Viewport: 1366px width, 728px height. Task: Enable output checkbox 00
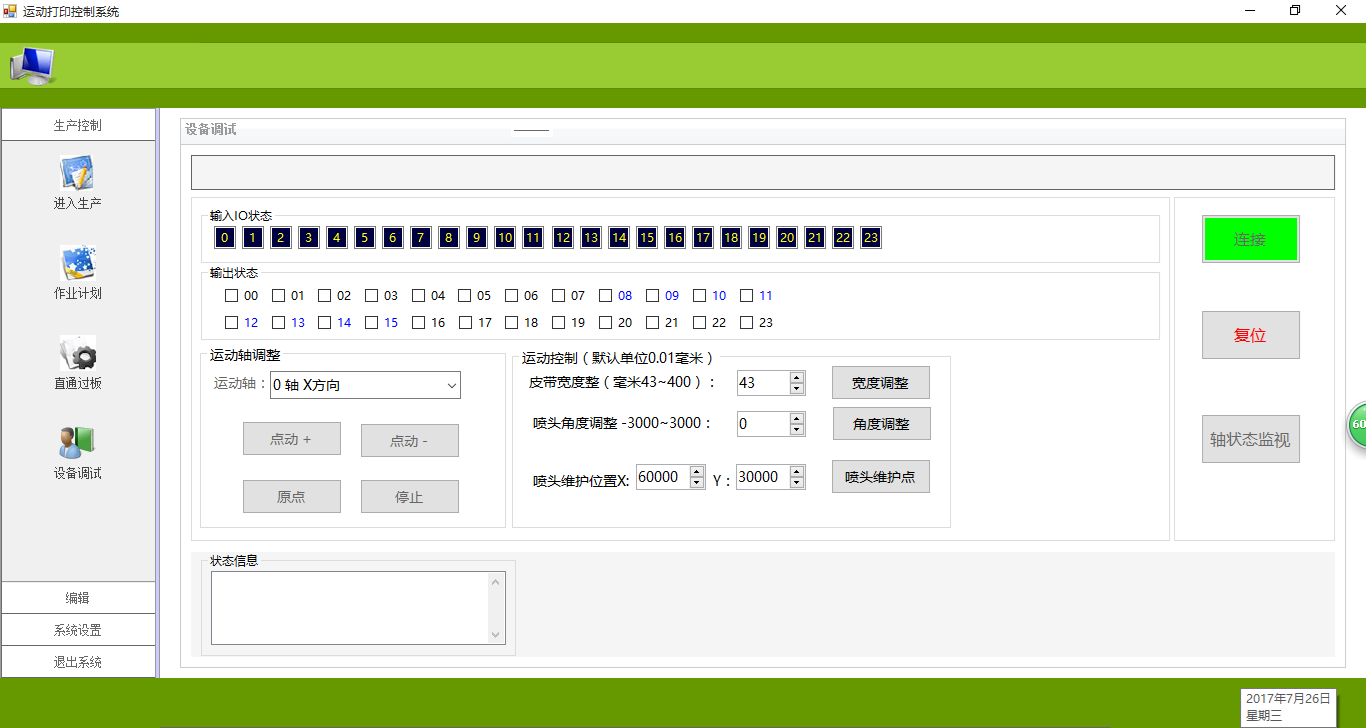[232, 296]
